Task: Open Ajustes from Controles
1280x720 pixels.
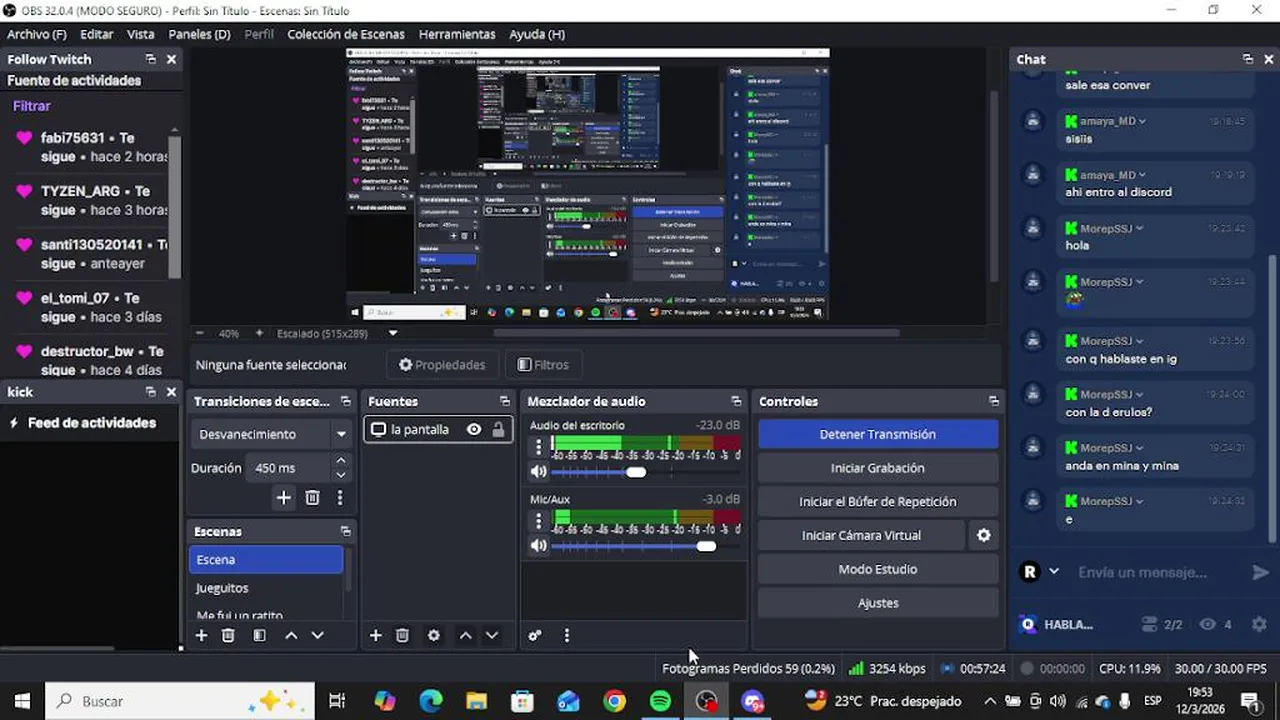Action: (x=878, y=603)
